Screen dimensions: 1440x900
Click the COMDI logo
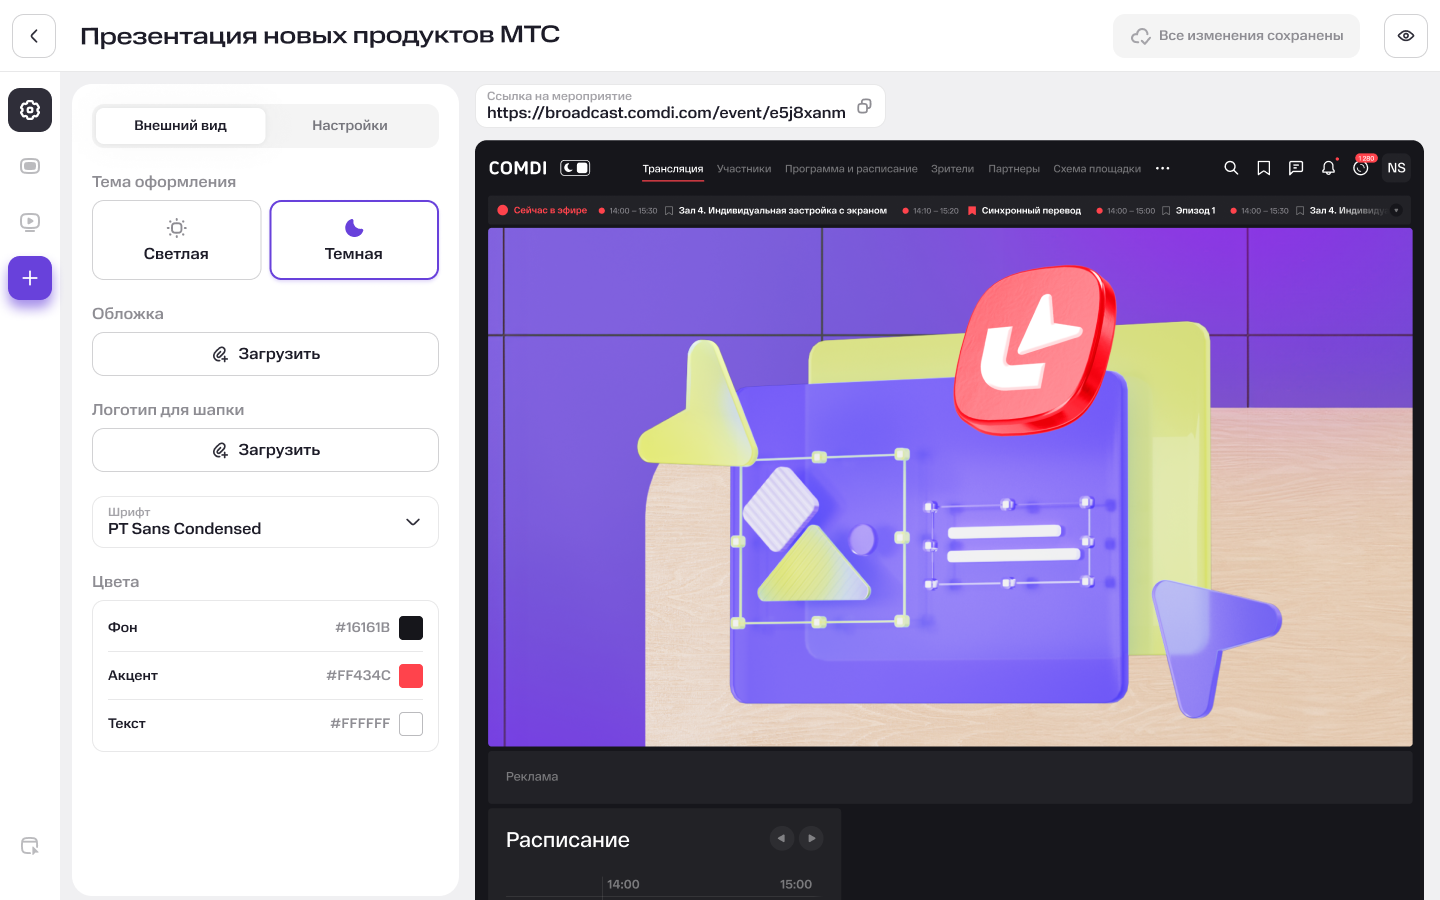(518, 168)
